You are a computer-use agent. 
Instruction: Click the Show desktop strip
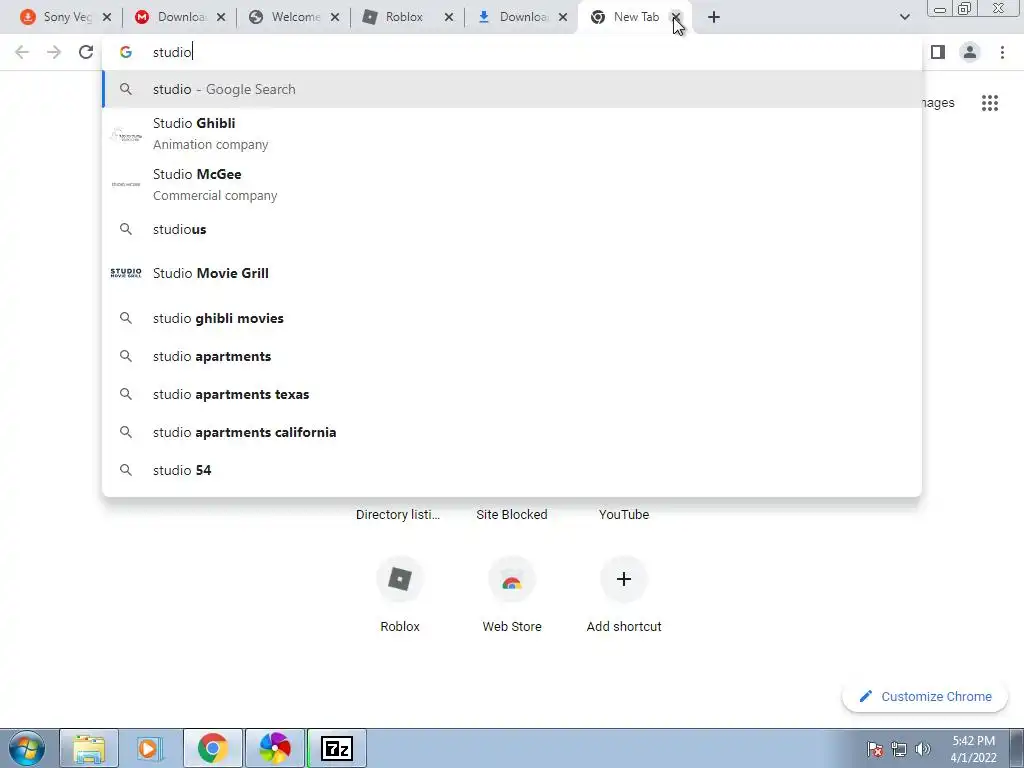coord(1017,748)
